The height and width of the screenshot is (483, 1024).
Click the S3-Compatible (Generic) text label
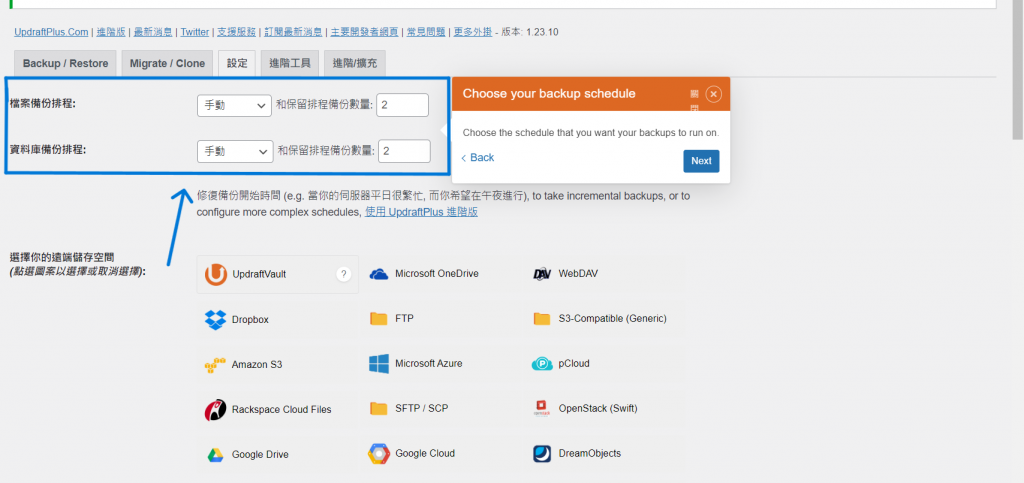[x=613, y=319]
